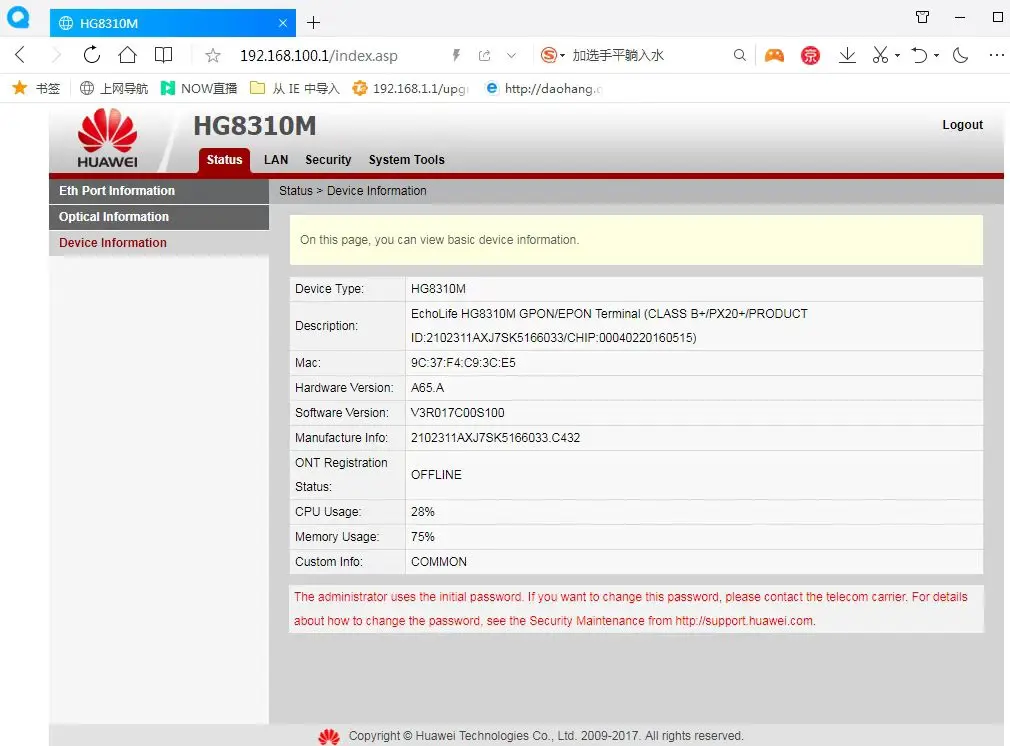Expand the undo closed tab dropdown arrow
The height and width of the screenshot is (746, 1010).
tap(937, 55)
